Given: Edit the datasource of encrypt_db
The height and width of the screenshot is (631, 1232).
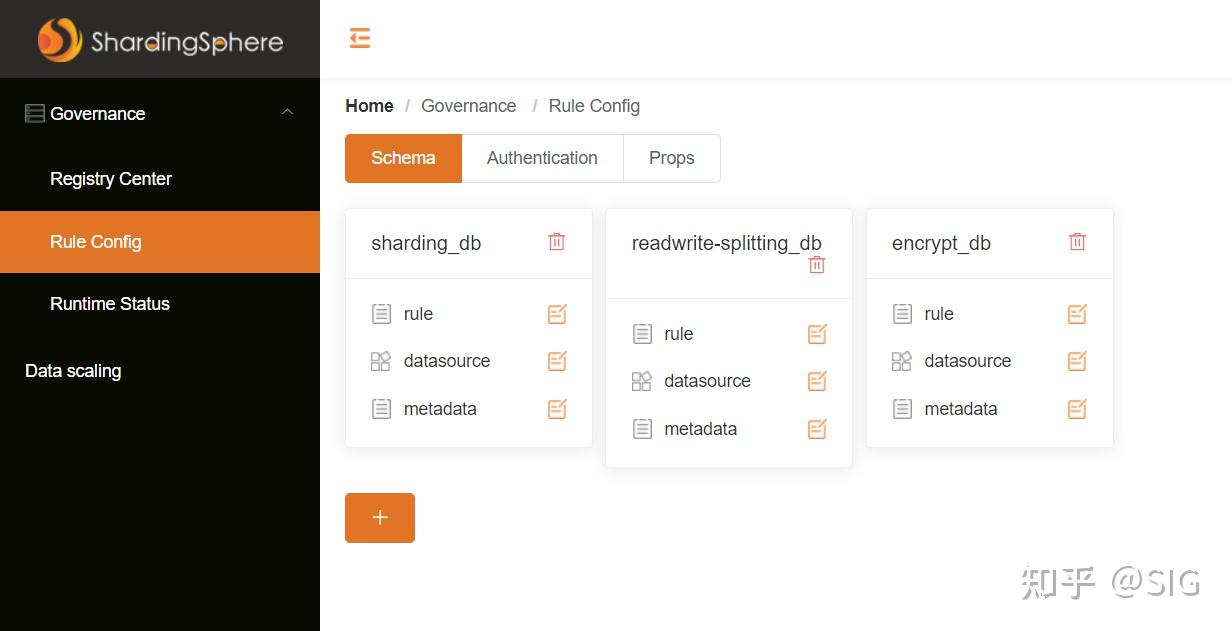Looking at the screenshot, I should pyautogui.click(x=1077, y=361).
